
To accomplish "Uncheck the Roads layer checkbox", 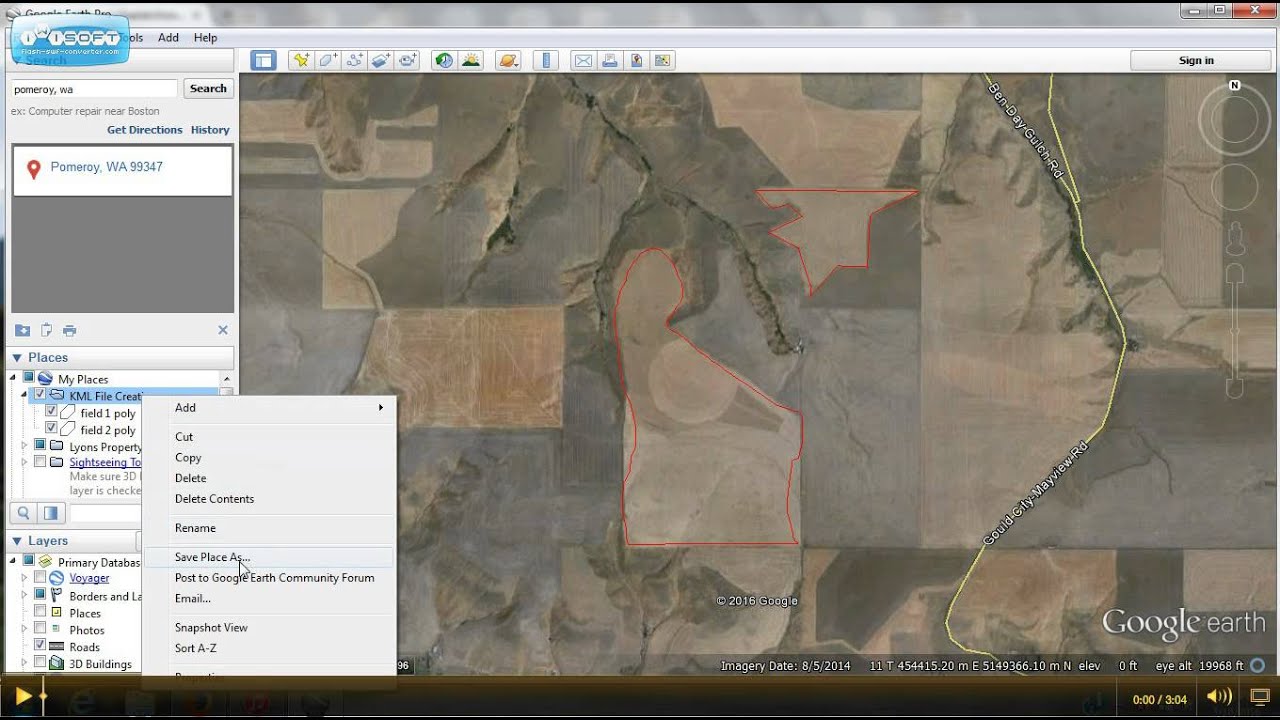I will (x=40, y=646).
